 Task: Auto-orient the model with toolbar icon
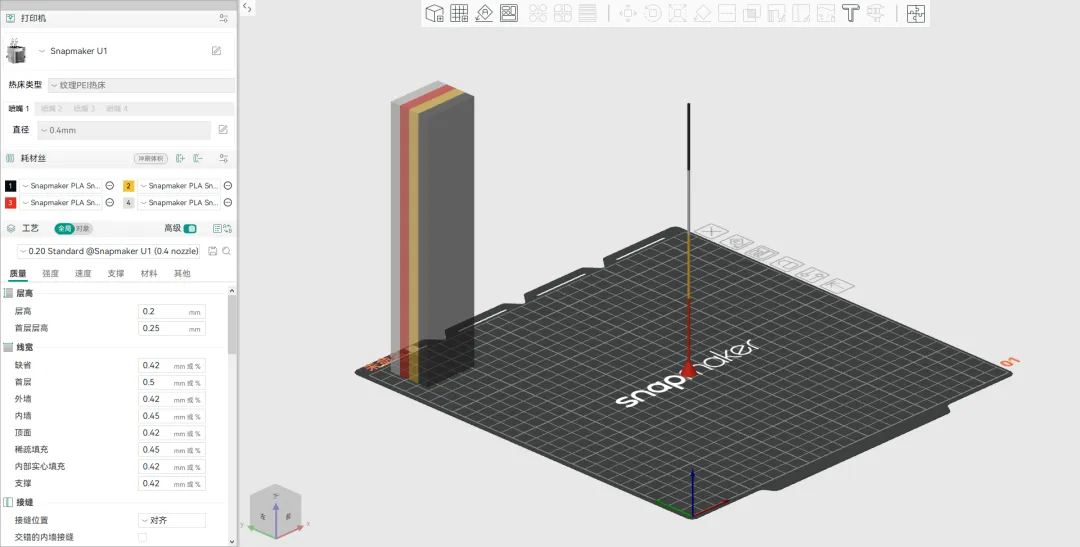(x=484, y=13)
